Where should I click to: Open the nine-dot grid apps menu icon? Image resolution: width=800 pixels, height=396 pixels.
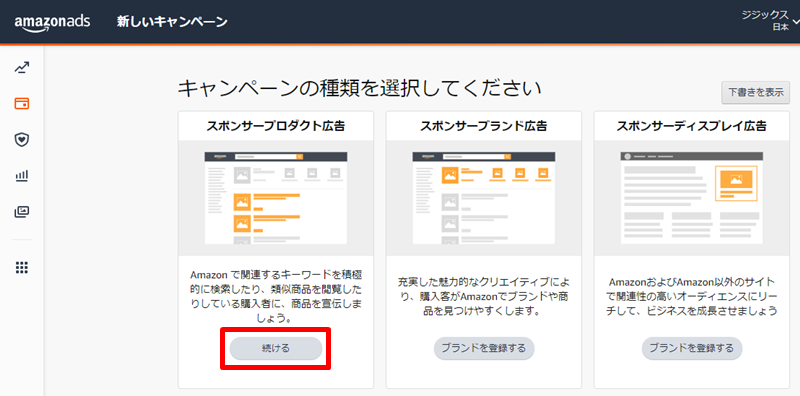(21, 267)
